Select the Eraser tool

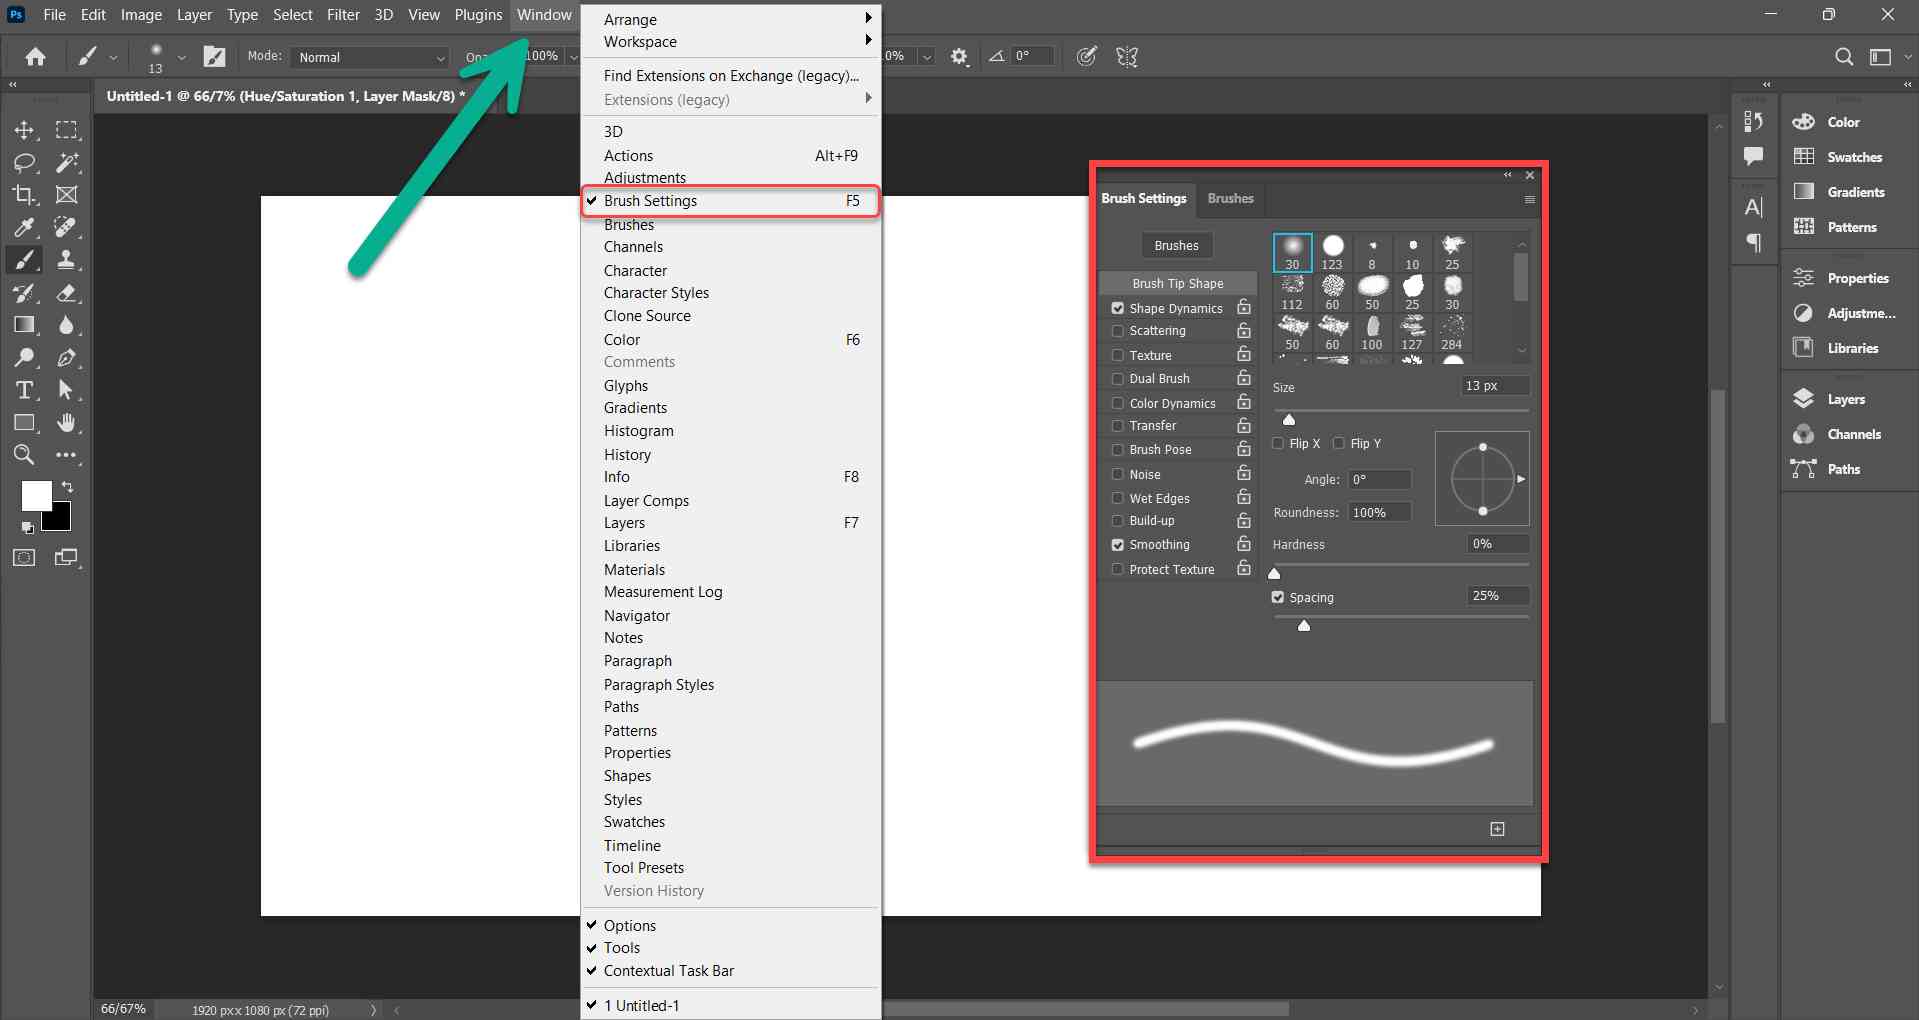[67, 293]
